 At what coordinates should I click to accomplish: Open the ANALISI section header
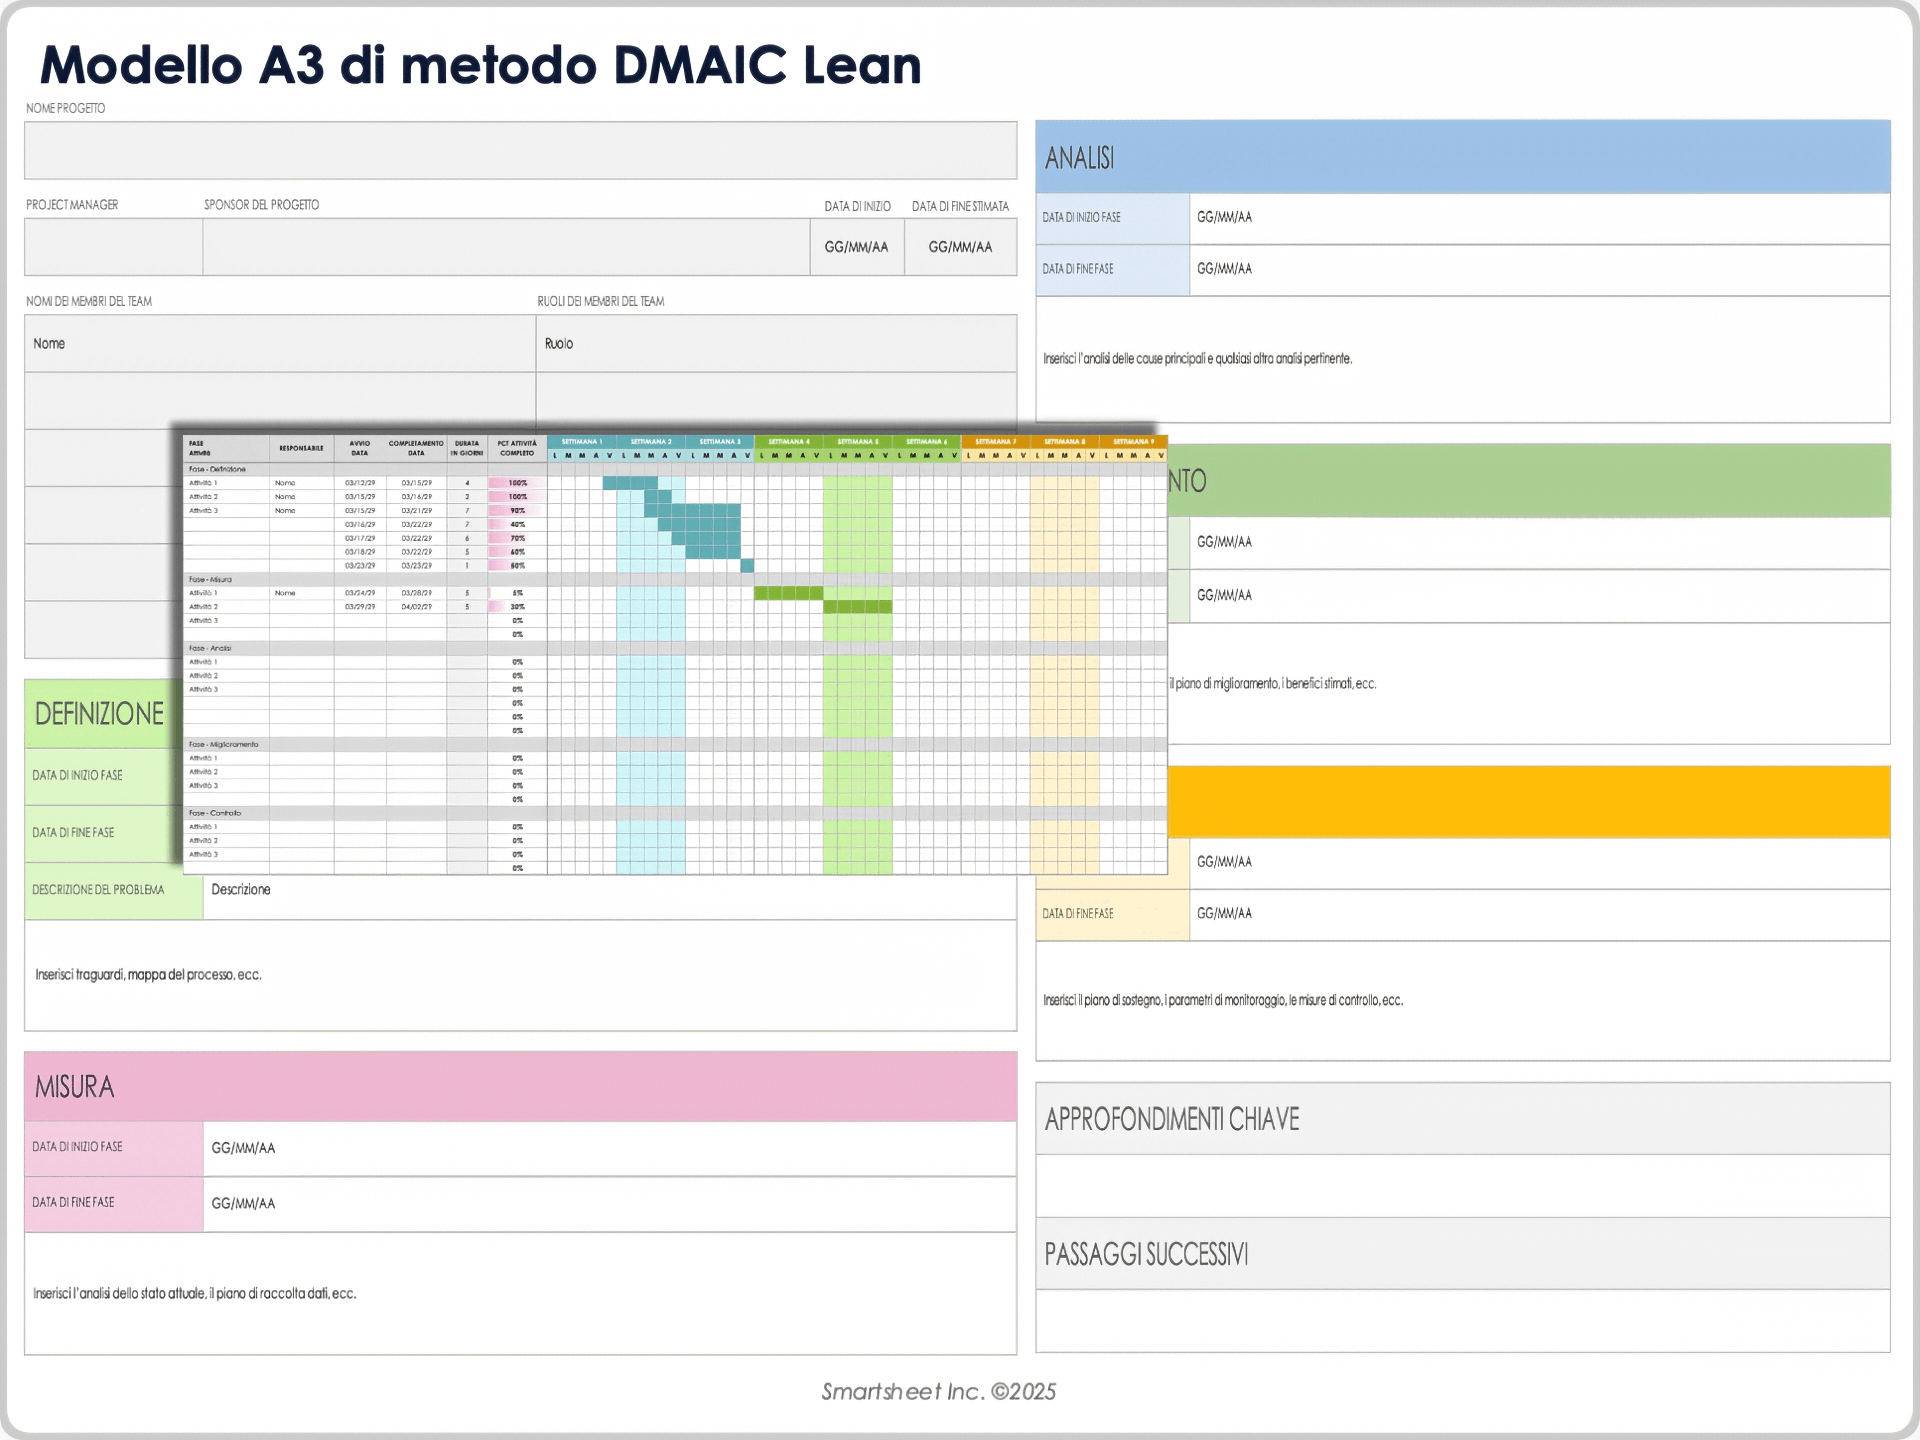point(1080,157)
